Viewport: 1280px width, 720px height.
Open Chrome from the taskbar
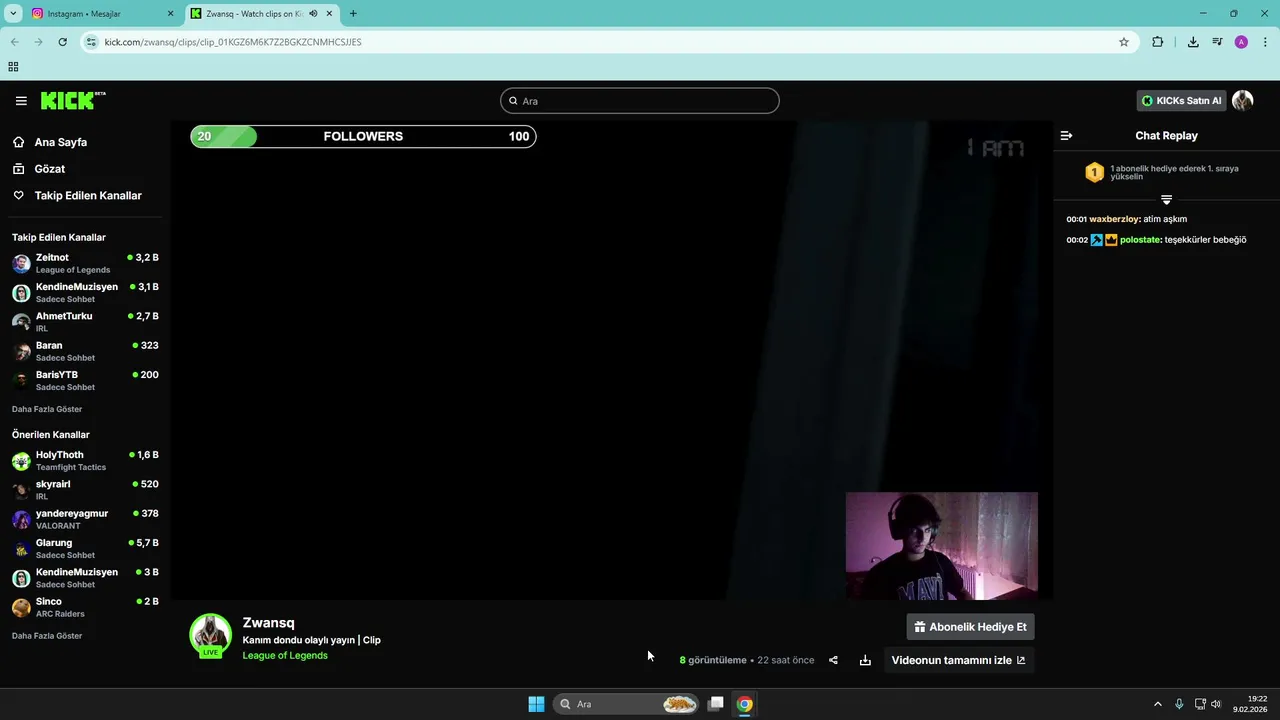click(744, 704)
